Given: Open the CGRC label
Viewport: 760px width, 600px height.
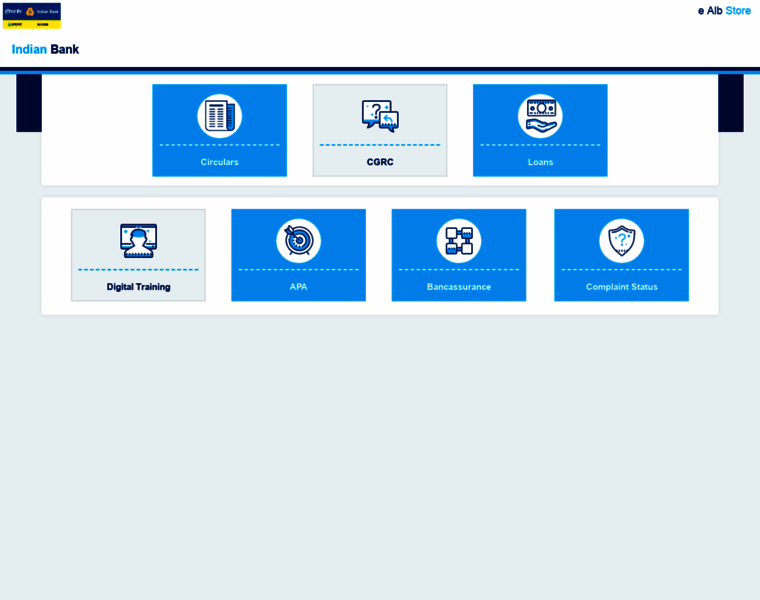Looking at the screenshot, I should [x=380, y=162].
